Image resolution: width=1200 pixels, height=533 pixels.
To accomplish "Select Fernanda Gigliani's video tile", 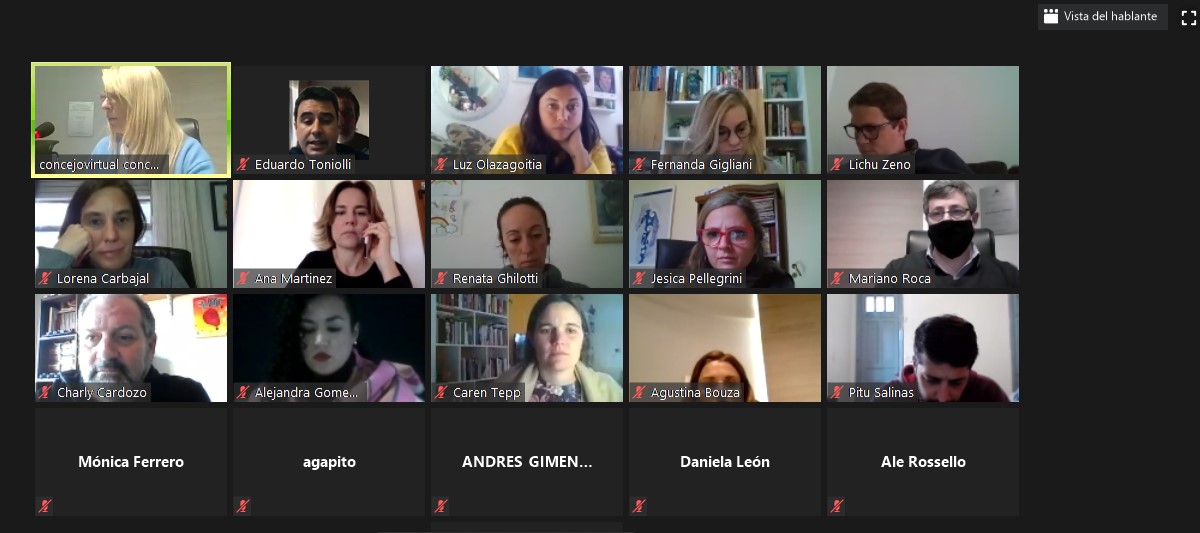I will (x=725, y=120).
